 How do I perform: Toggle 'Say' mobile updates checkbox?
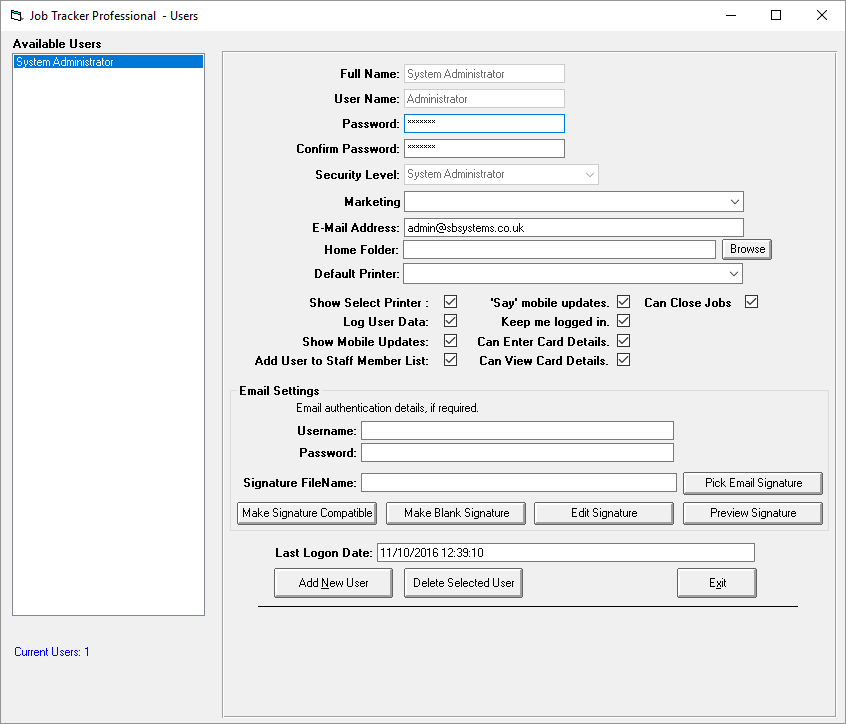click(624, 302)
